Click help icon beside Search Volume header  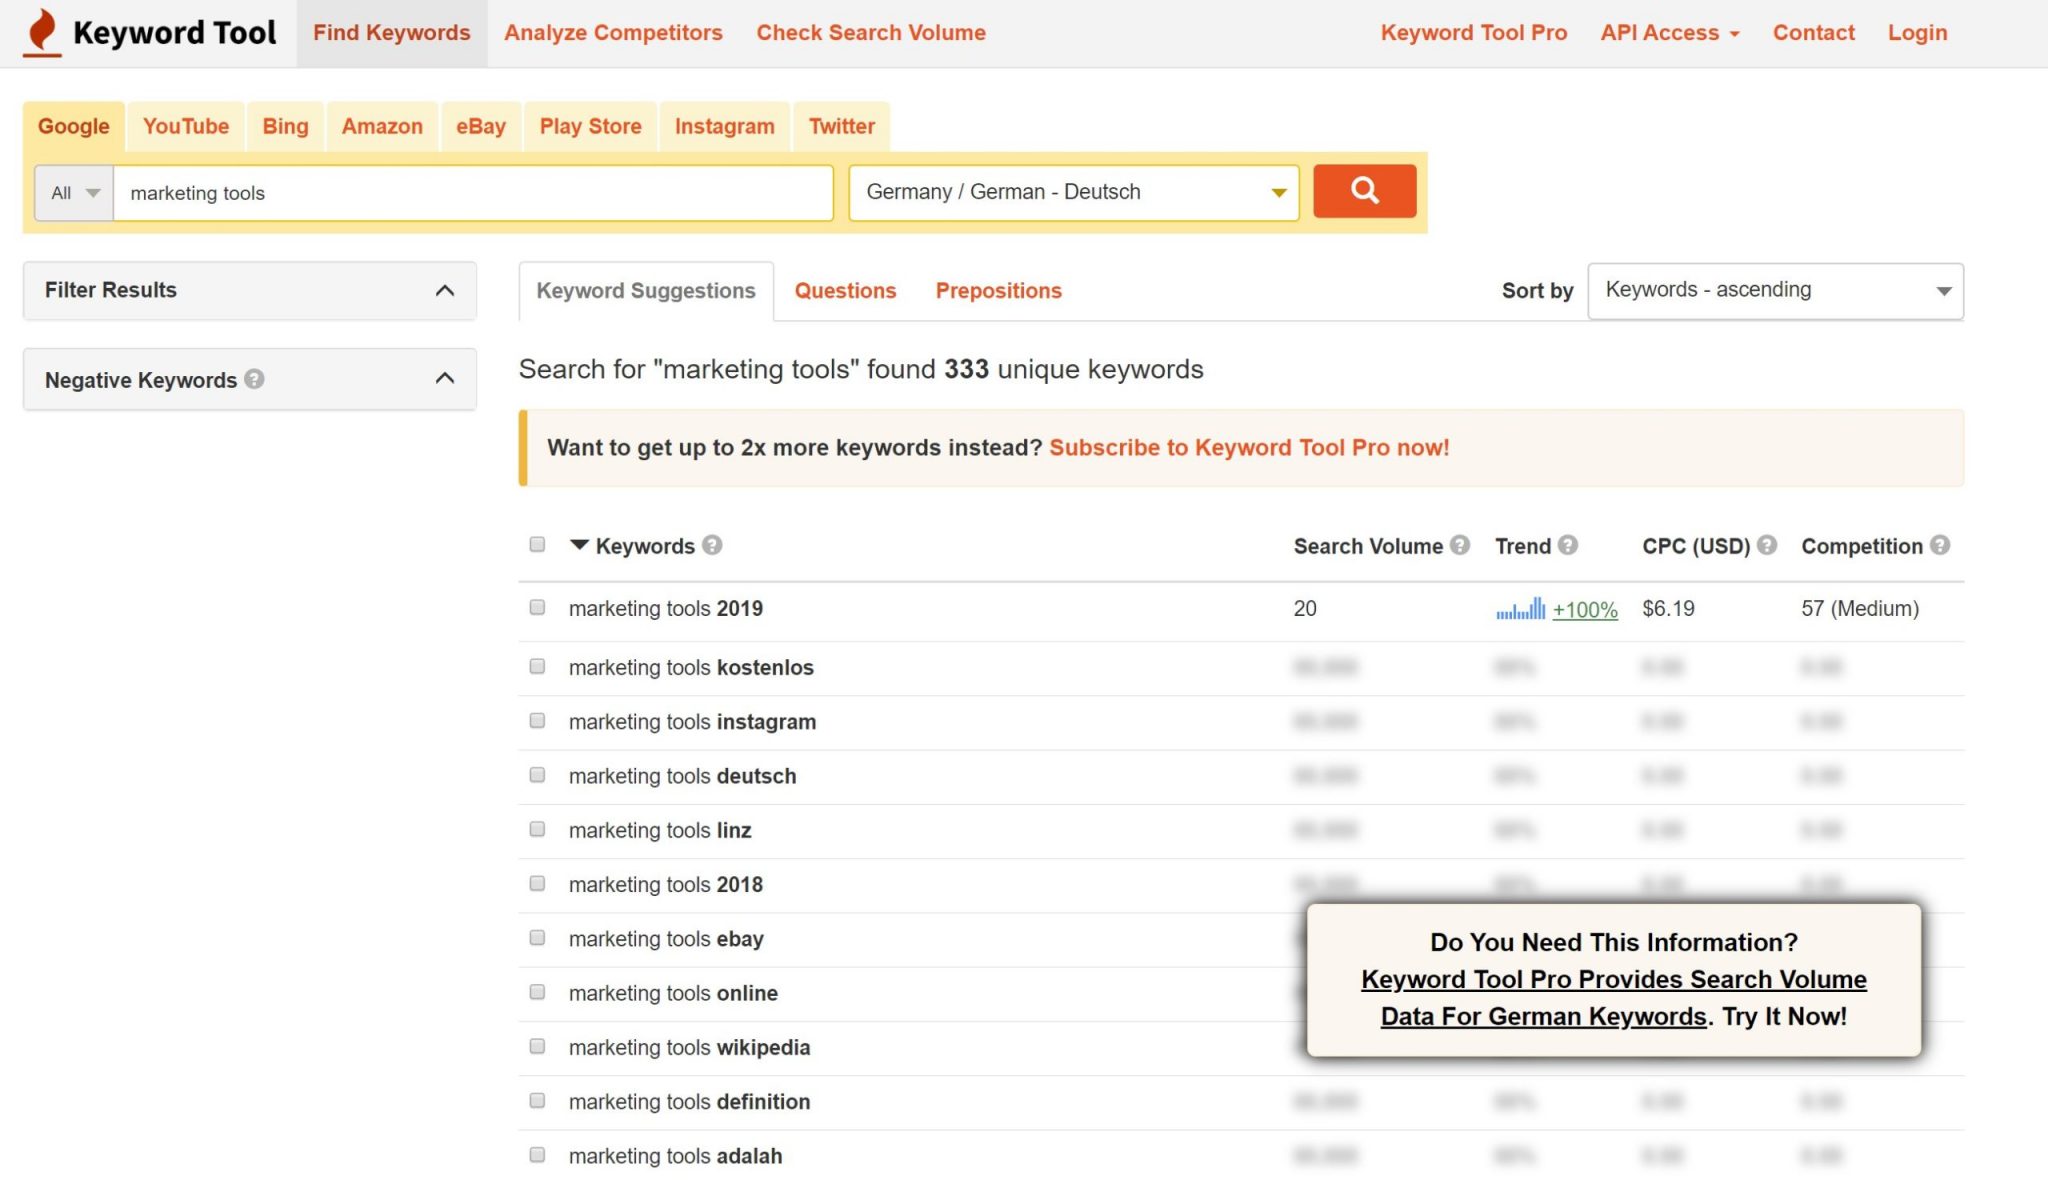tap(1460, 545)
